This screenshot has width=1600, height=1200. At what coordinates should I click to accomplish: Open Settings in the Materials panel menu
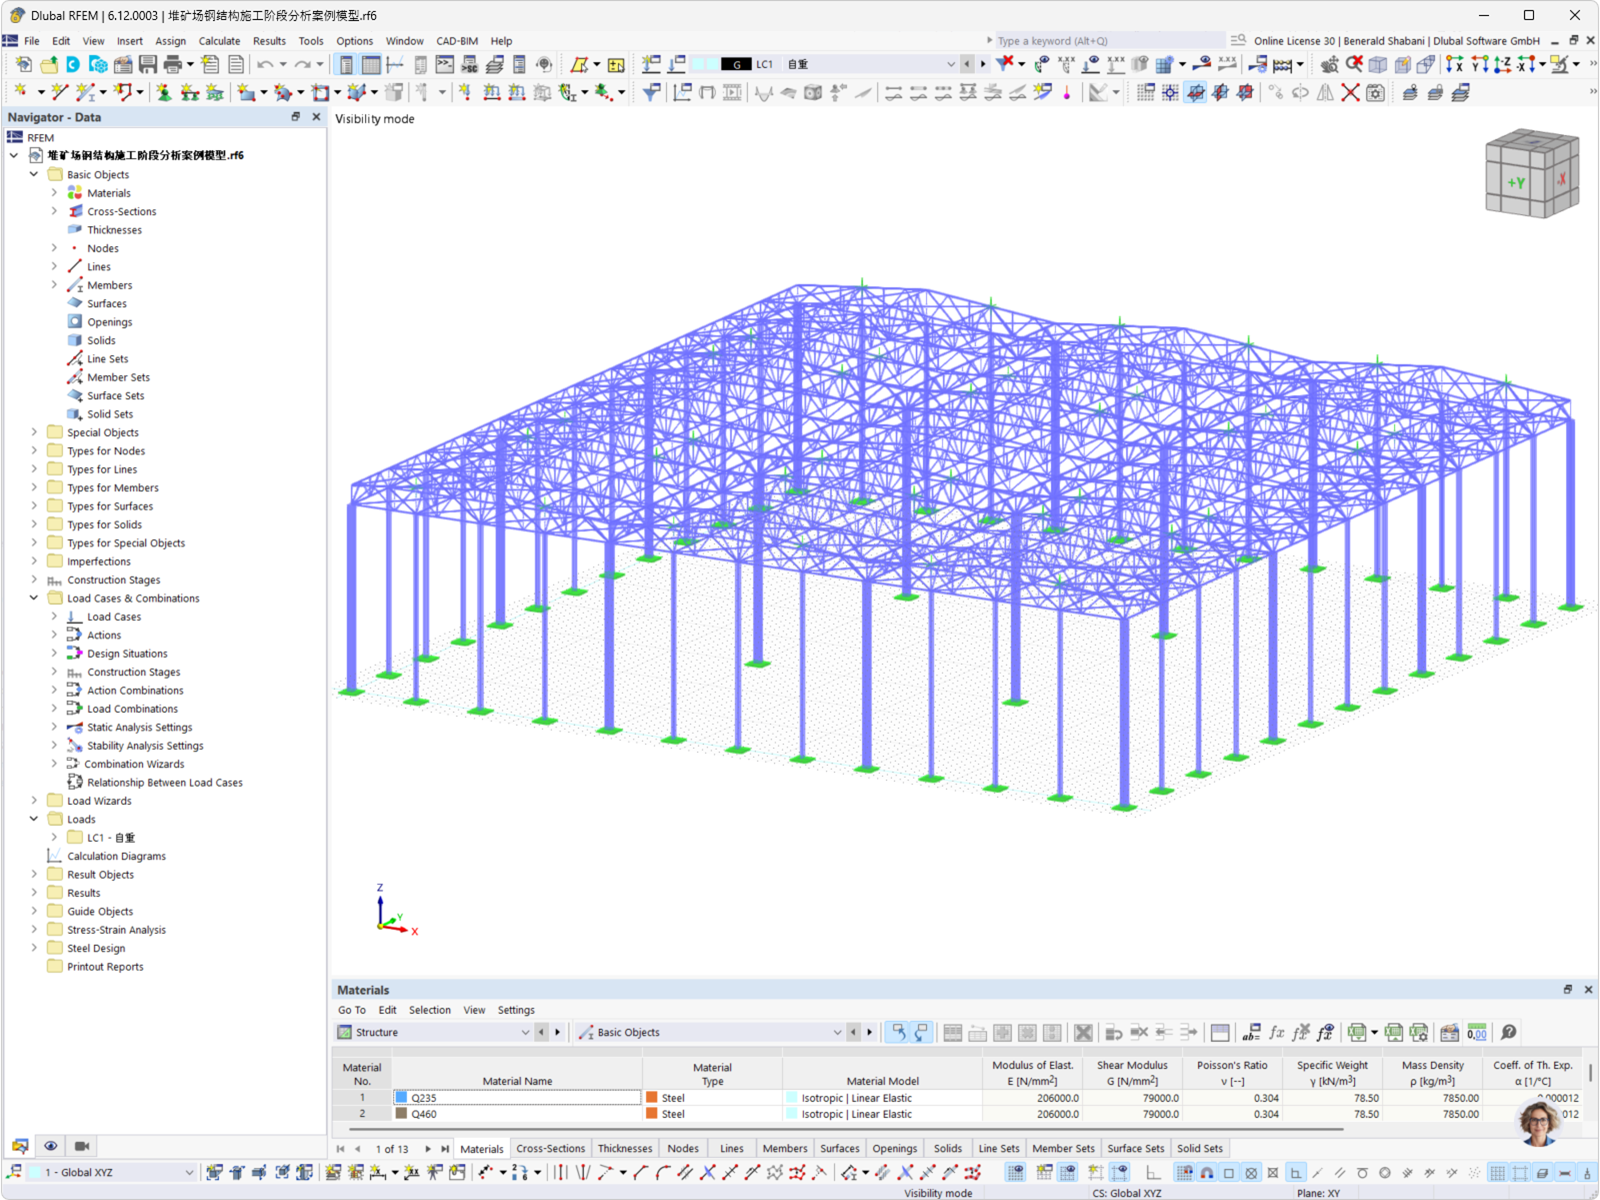pos(517,1010)
